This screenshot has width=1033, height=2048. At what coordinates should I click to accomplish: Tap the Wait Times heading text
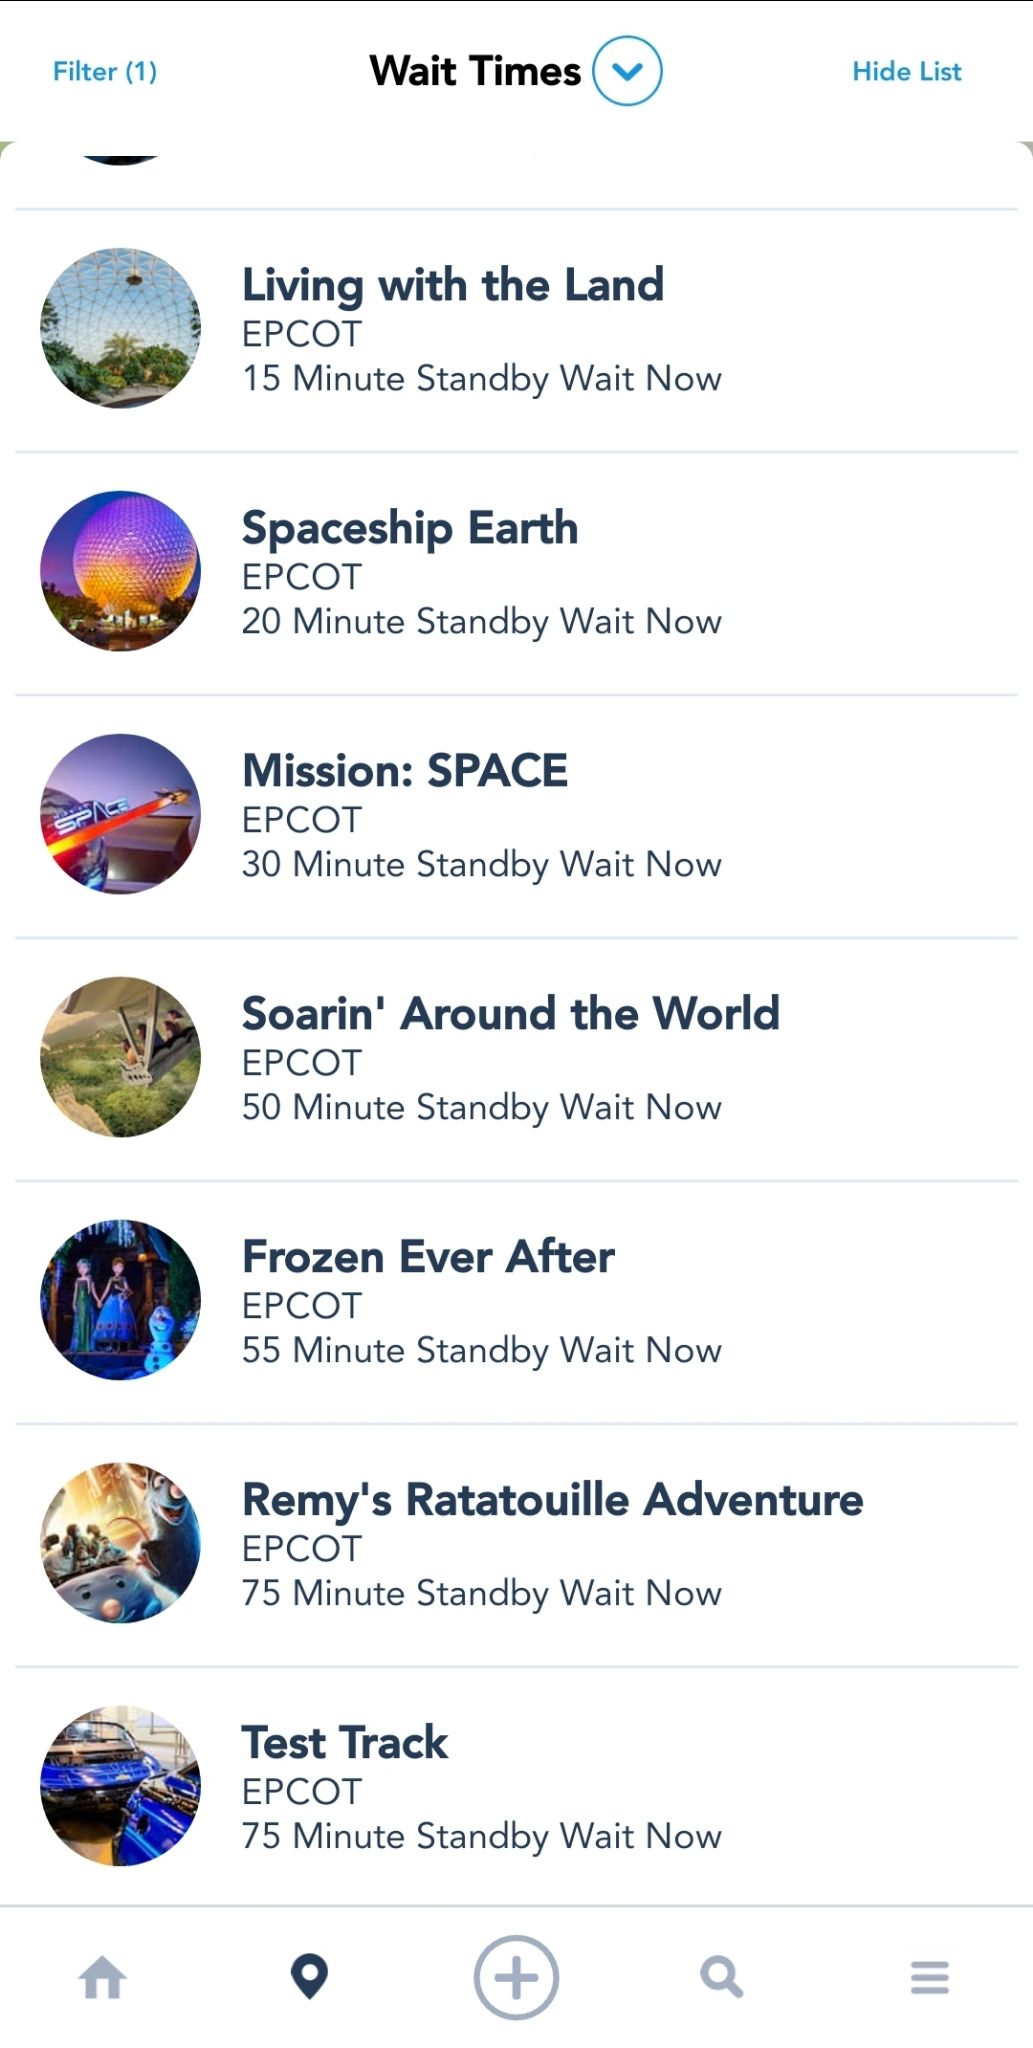[475, 72]
